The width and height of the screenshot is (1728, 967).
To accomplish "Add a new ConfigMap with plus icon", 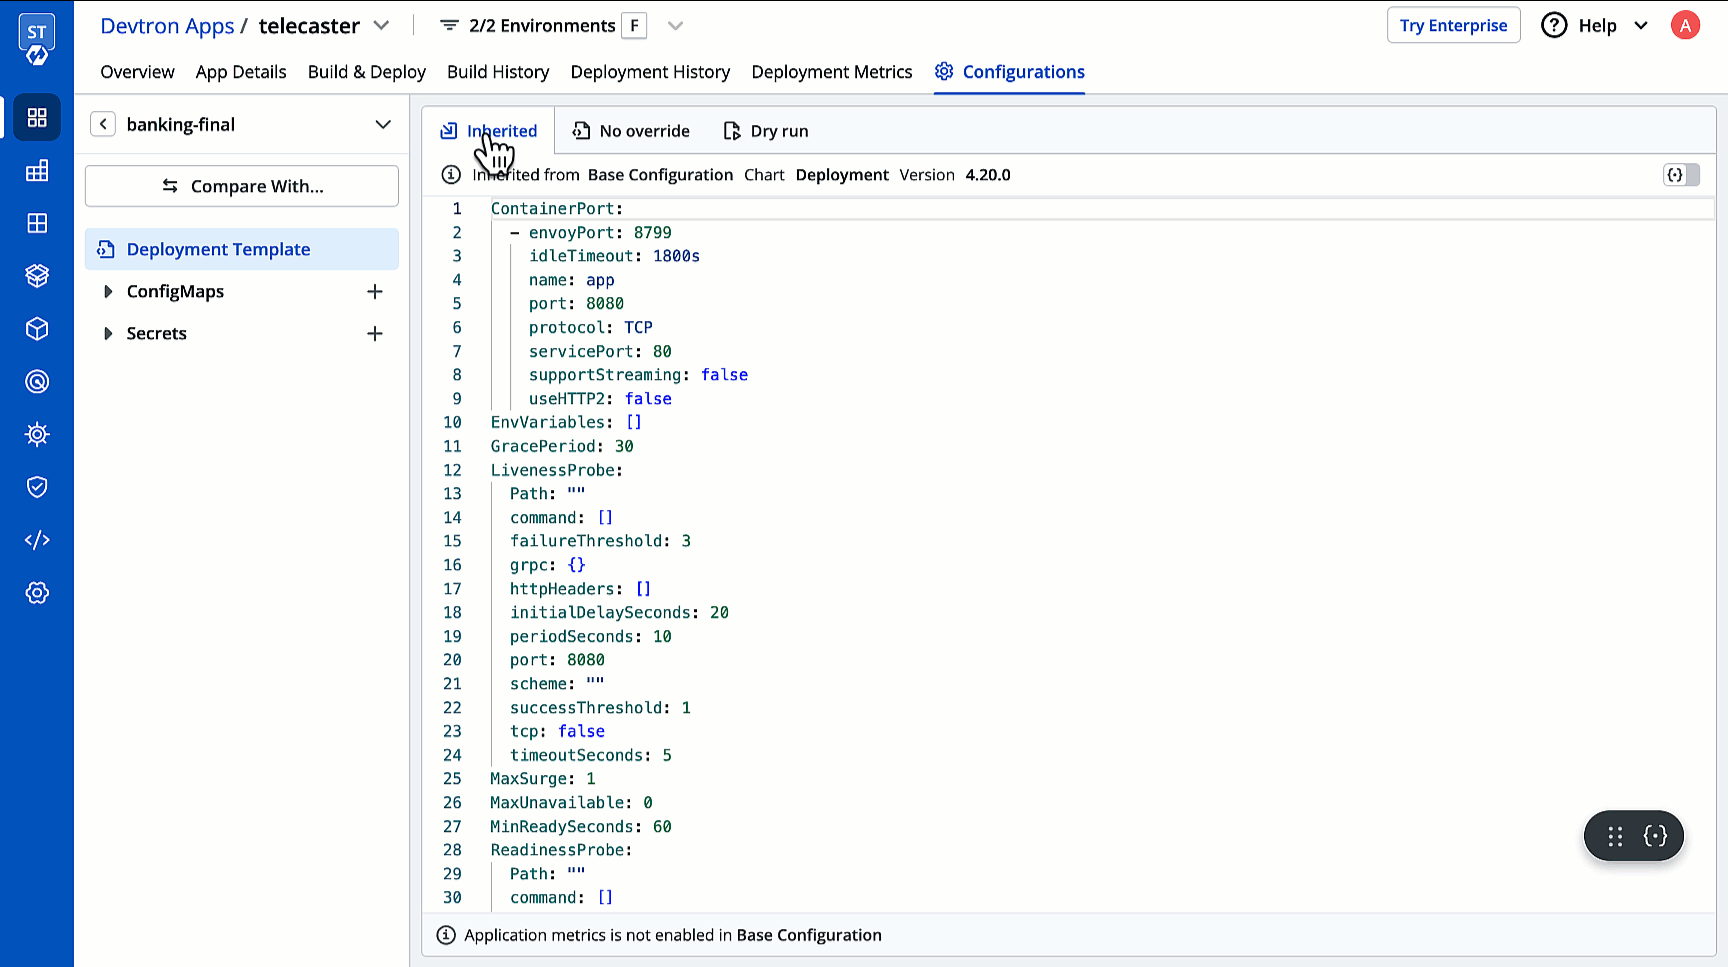I will tap(375, 292).
